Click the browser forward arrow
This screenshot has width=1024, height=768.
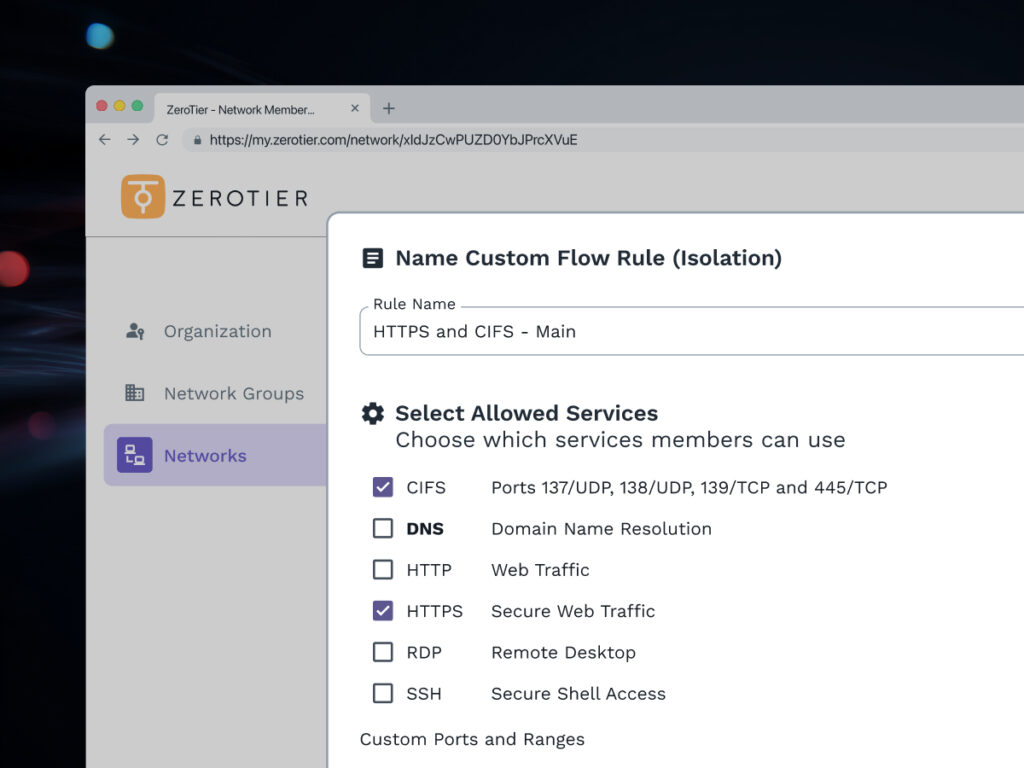pos(133,140)
